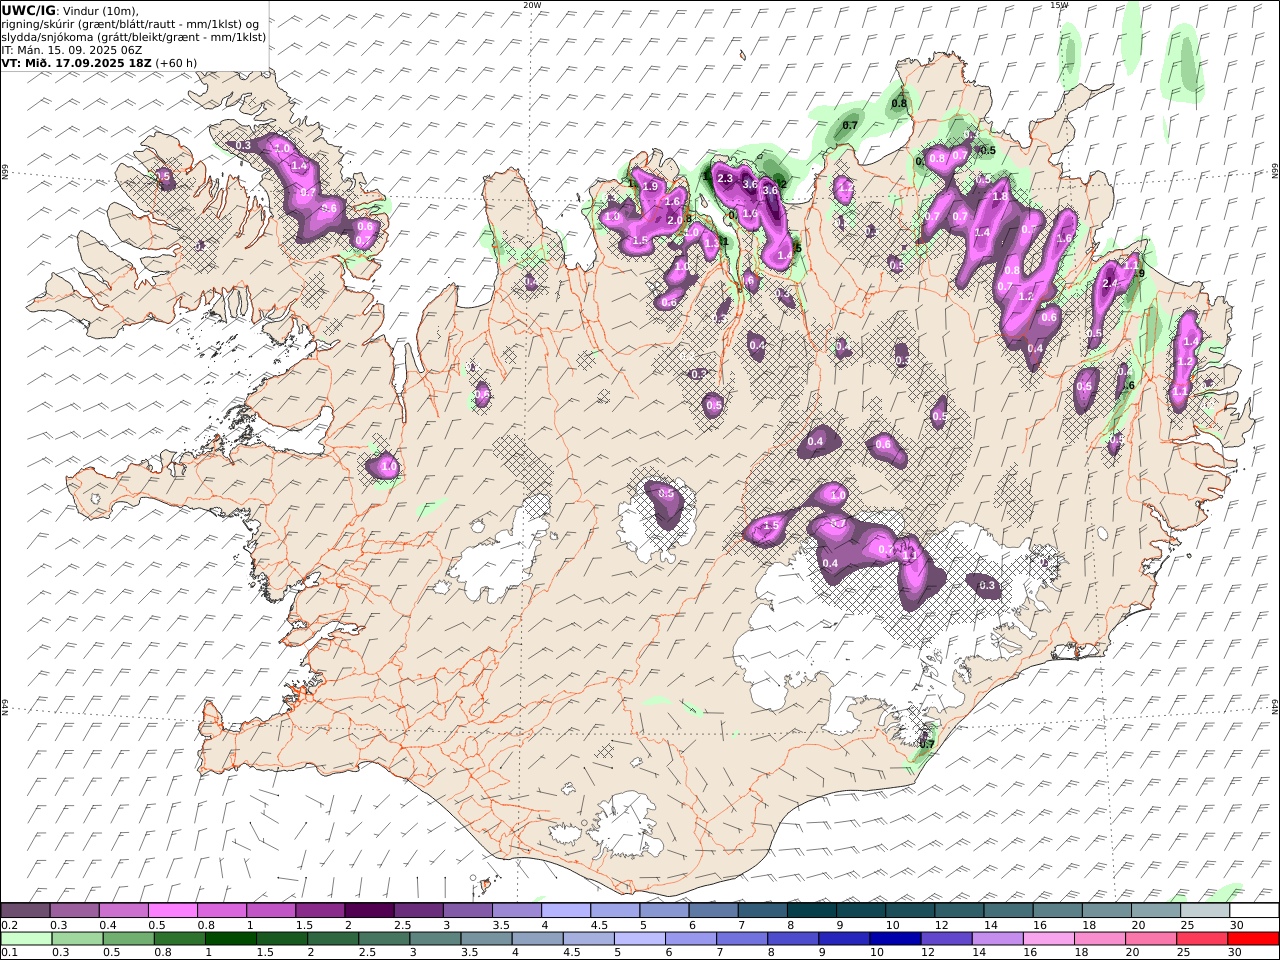Image resolution: width=1280 pixels, height=960 pixels.
Task: Select the upper scale swatch starting at 3
Action: 467,911
